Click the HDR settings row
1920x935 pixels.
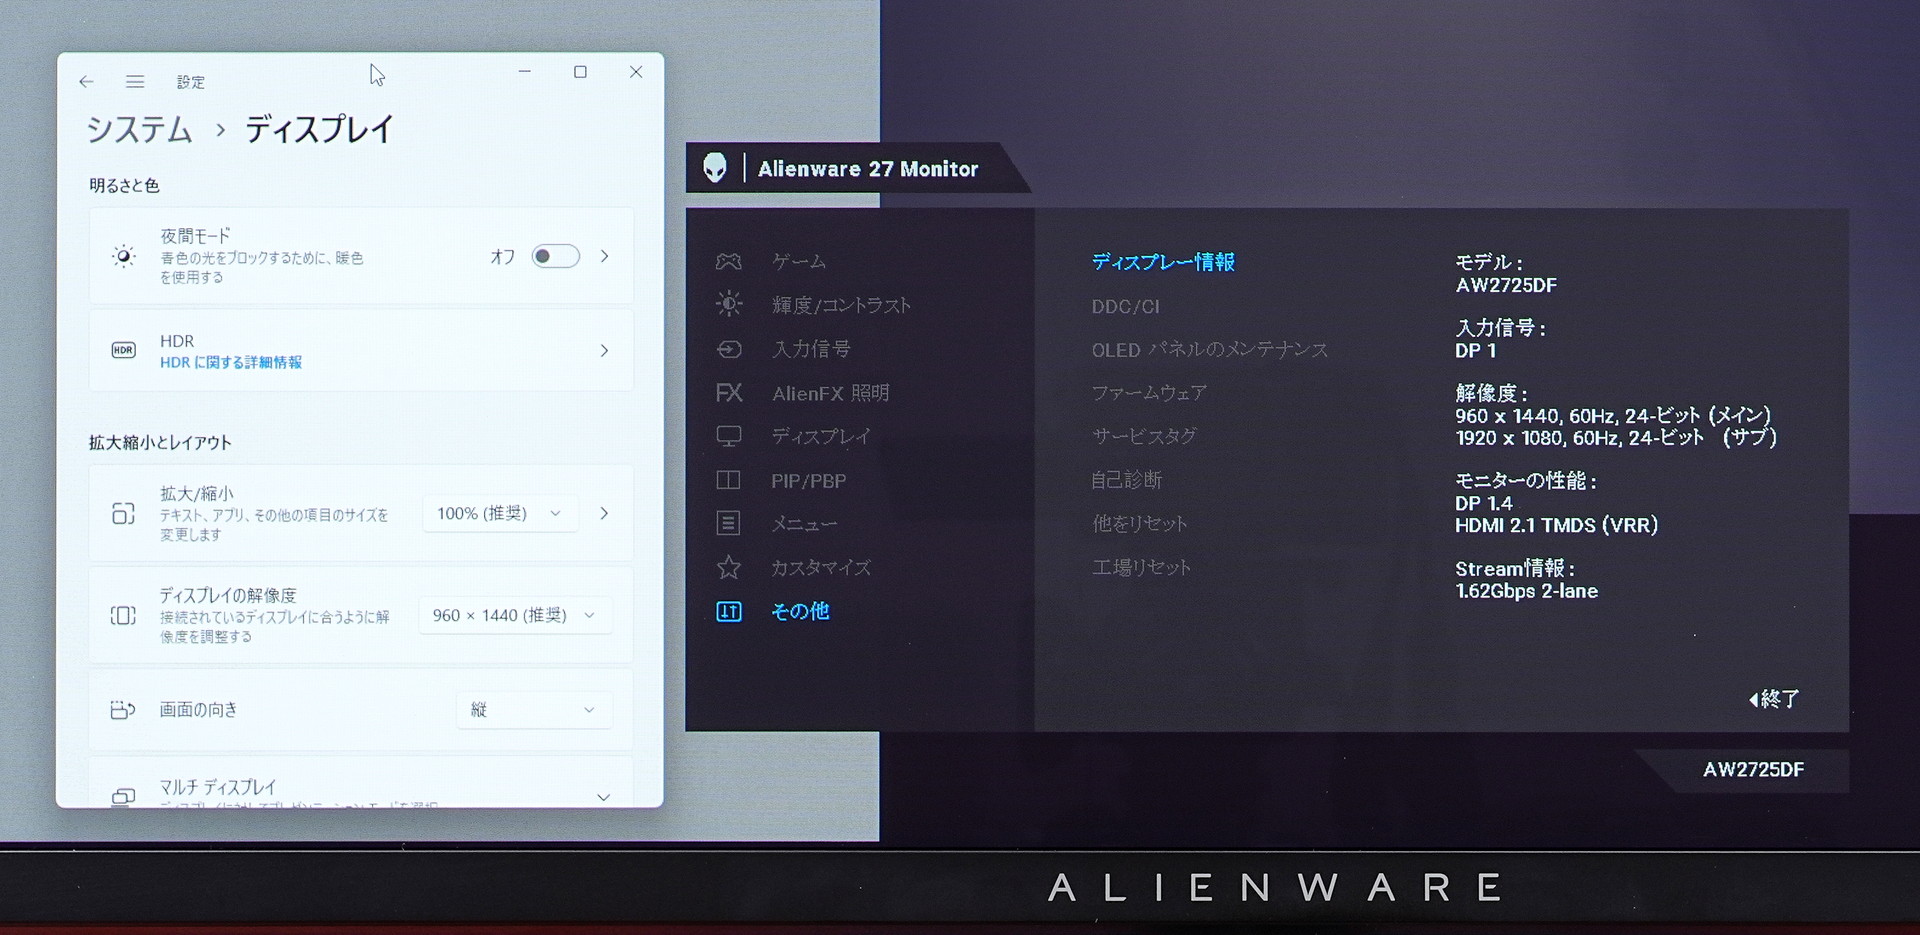click(x=361, y=350)
